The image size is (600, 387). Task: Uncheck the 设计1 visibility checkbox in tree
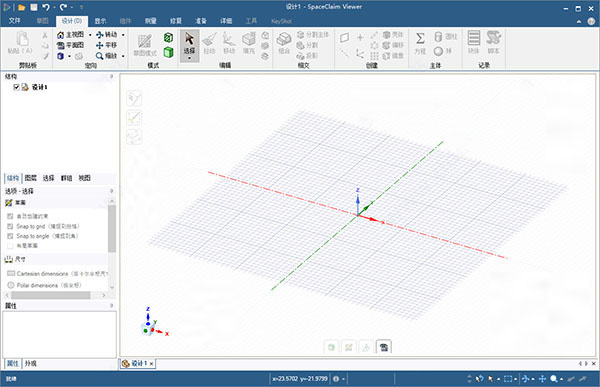[x=16, y=87]
